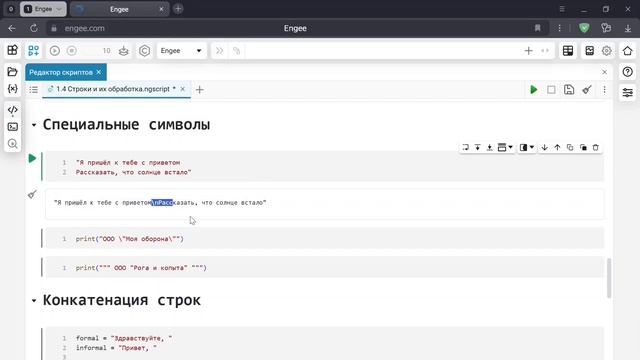Open help with the question mark icon
The image size is (640, 360).
point(628,72)
